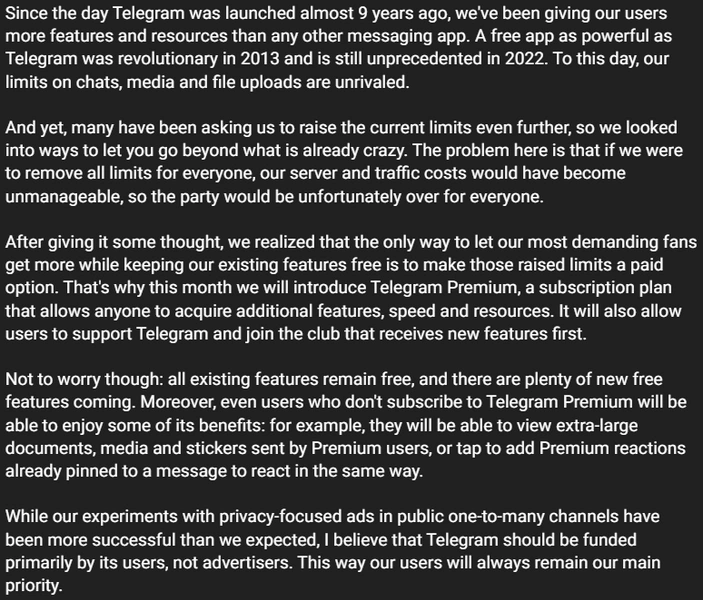This screenshot has height=600, width=703.
Task: Click the words 'view extra-large'
Action: (x=577, y=426)
